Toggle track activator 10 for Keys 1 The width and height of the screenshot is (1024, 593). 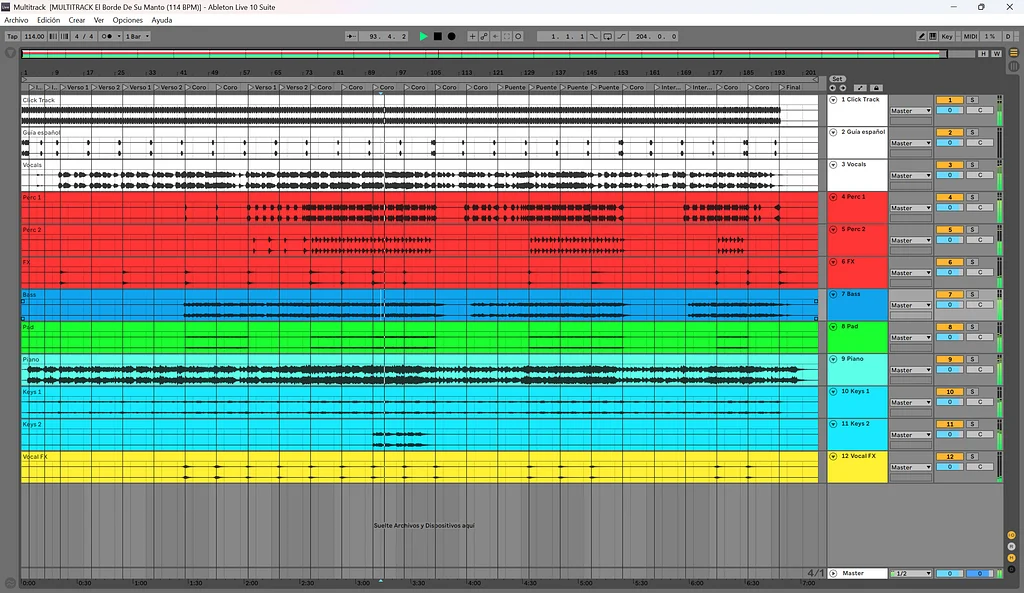pyautogui.click(x=950, y=392)
